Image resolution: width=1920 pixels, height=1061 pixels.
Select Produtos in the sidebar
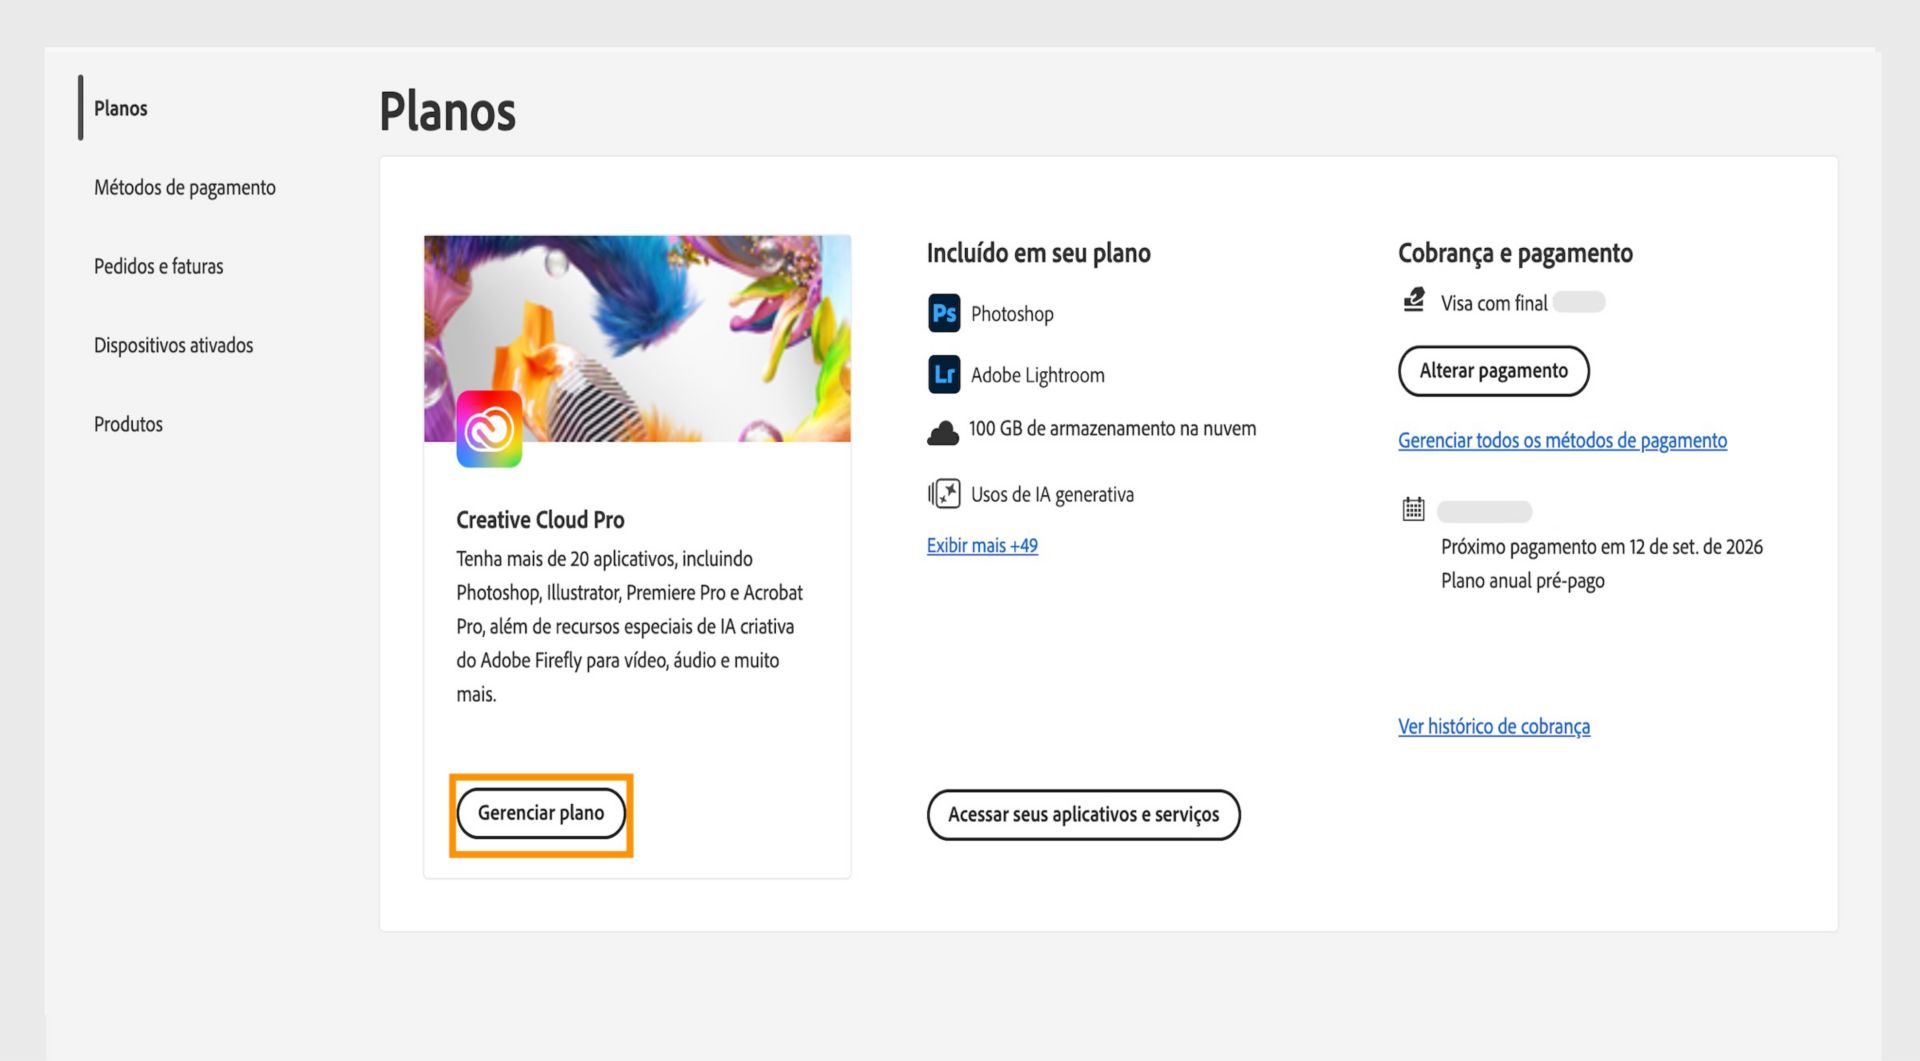click(128, 423)
